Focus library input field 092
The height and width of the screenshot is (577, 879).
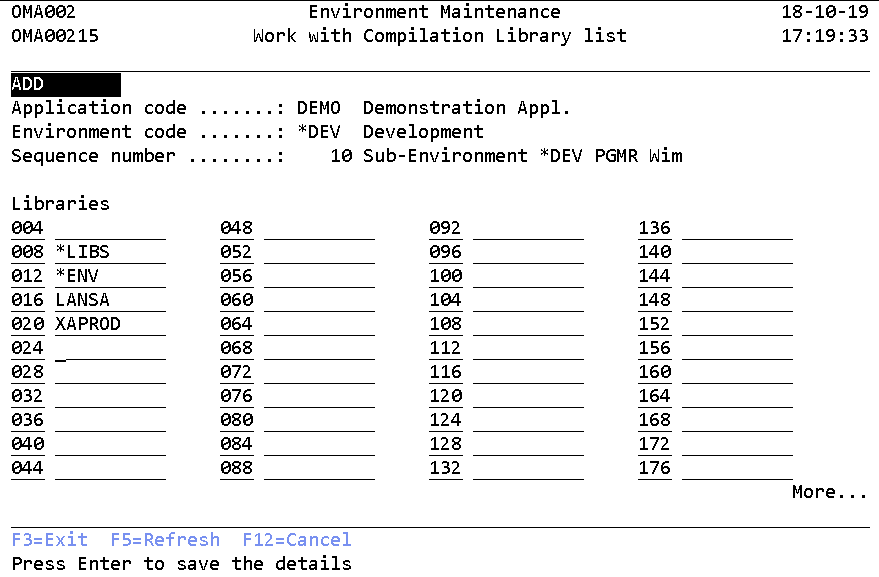(x=528, y=229)
